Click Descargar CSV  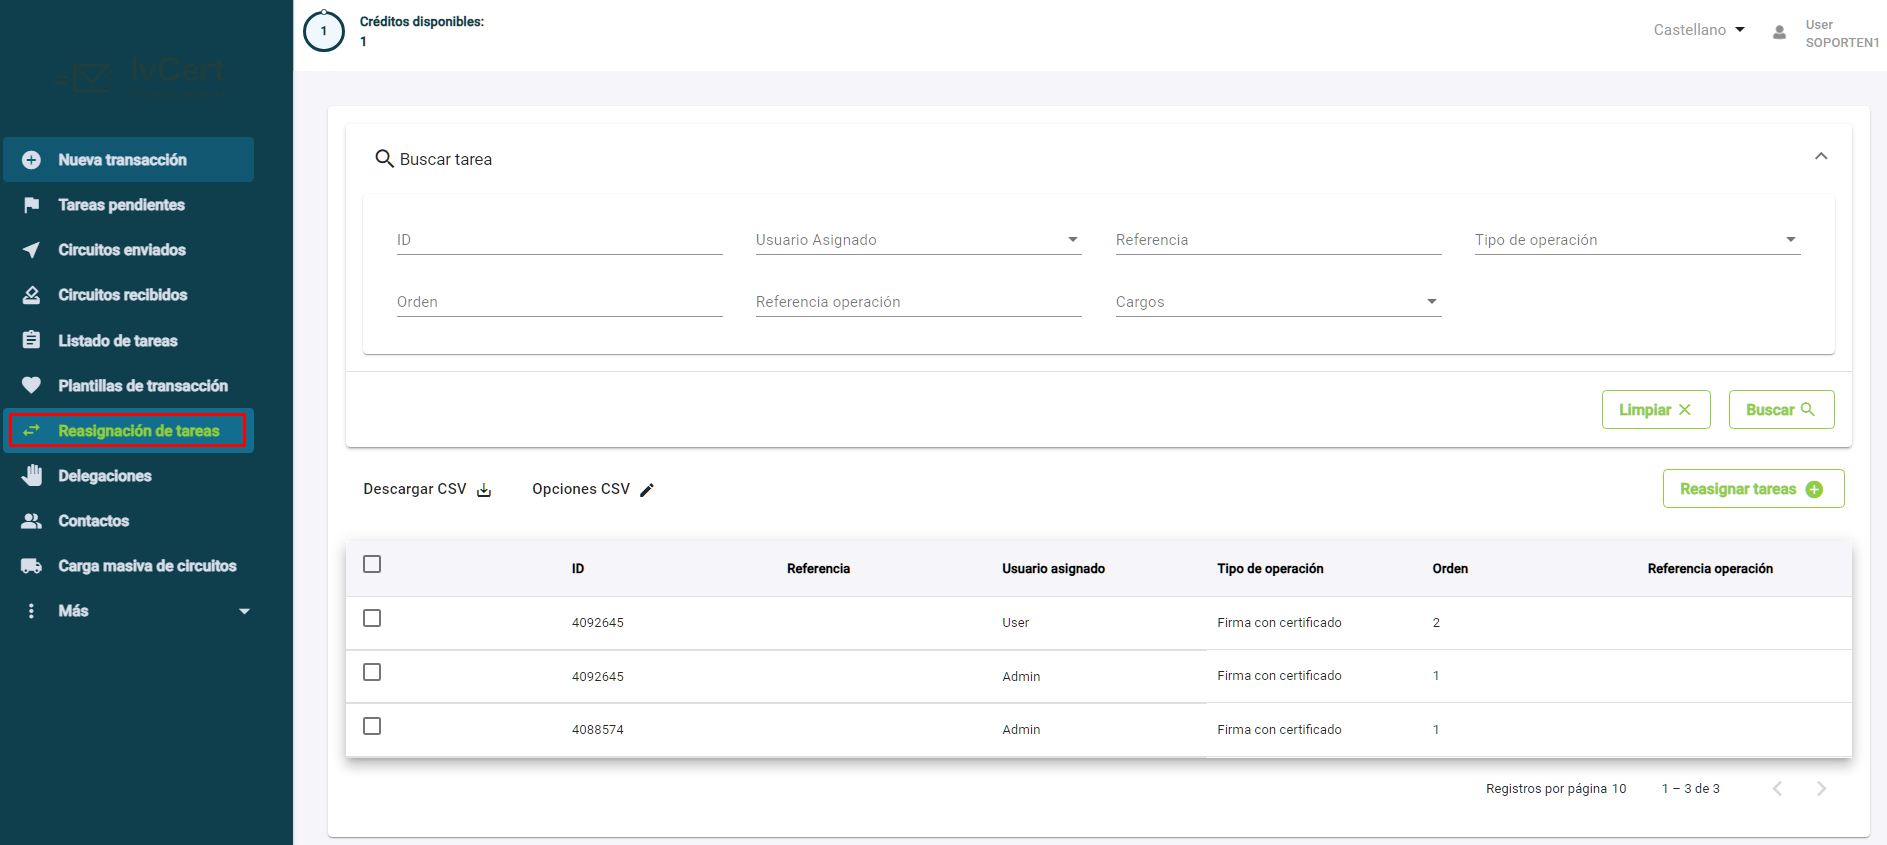[x=427, y=490]
